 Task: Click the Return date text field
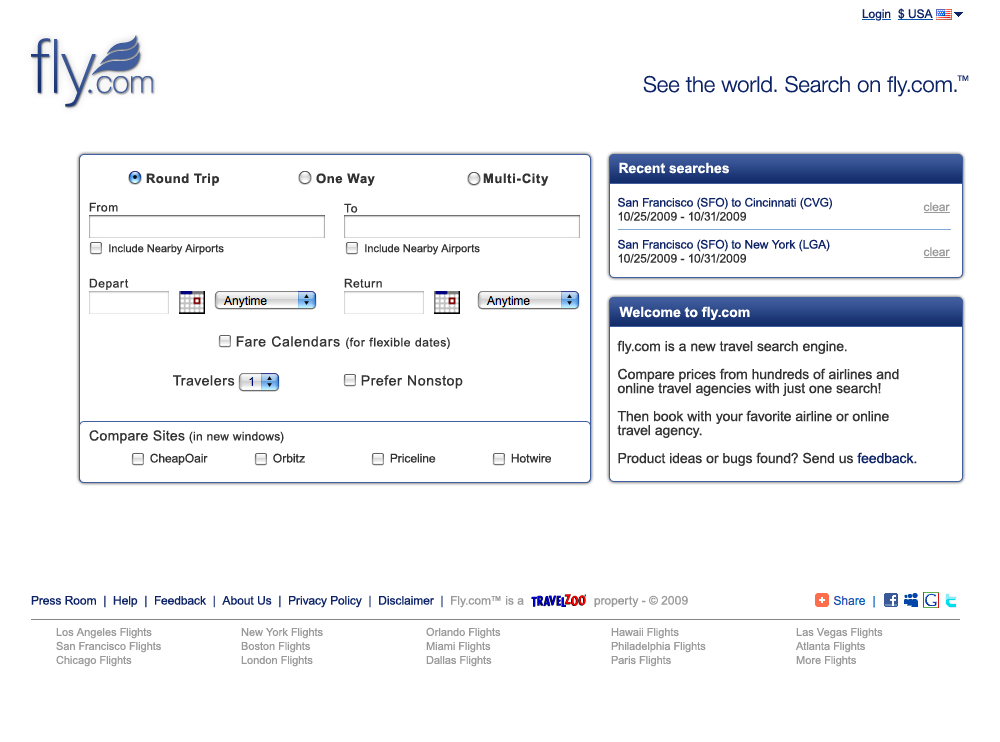pos(384,302)
